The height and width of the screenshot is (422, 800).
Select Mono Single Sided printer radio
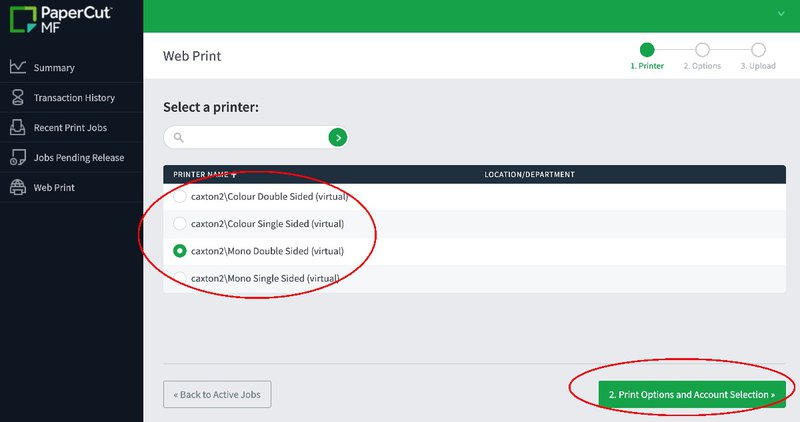pos(180,278)
